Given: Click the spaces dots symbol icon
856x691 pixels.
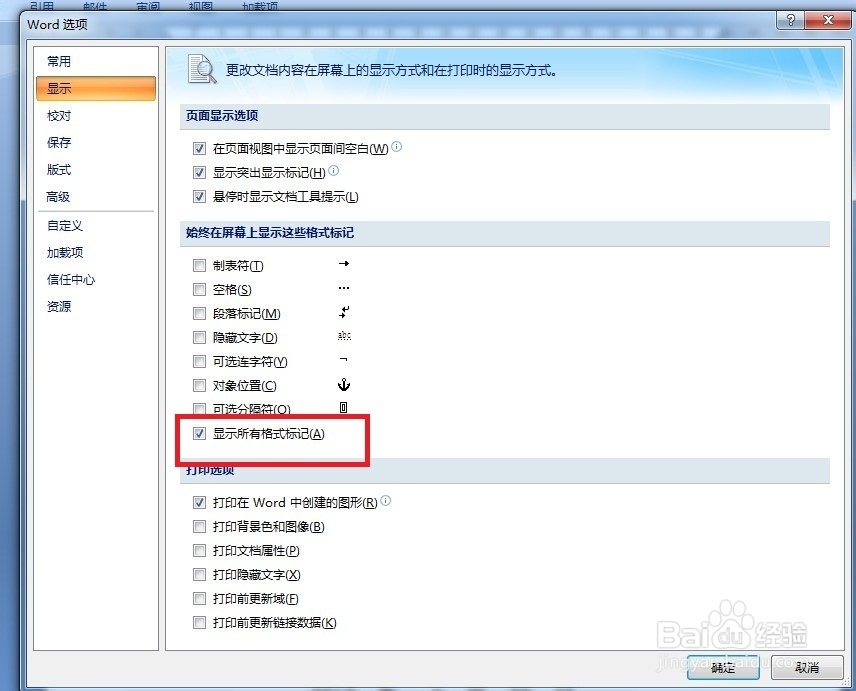Looking at the screenshot, I should pos(344,289).
